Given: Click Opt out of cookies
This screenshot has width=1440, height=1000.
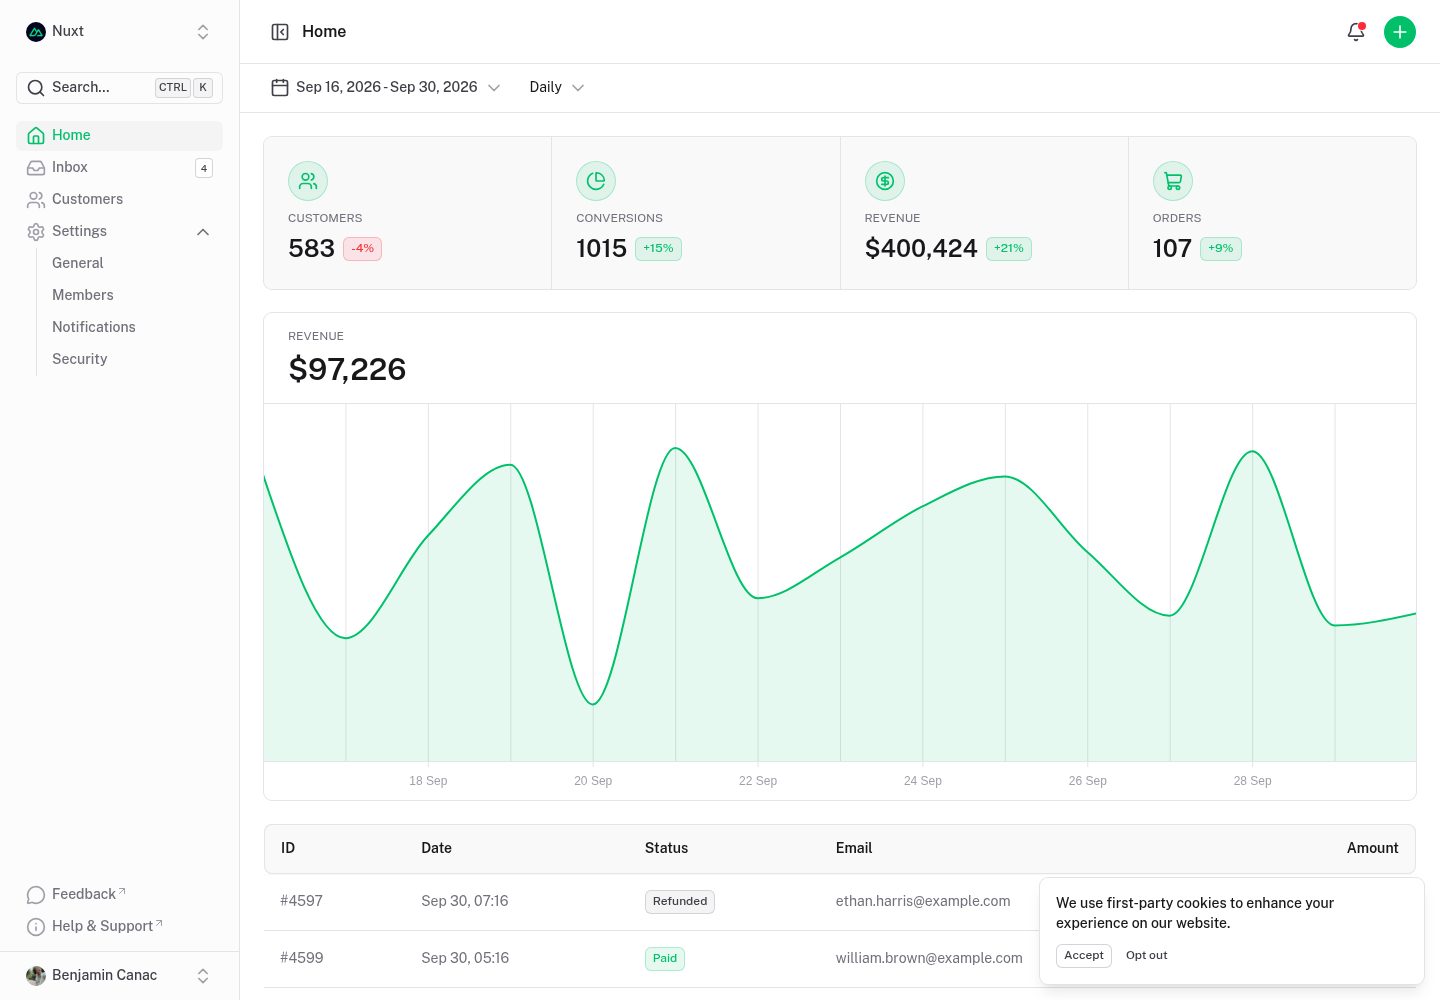Looking at the screenshot, I should (x=1146, y=956).
